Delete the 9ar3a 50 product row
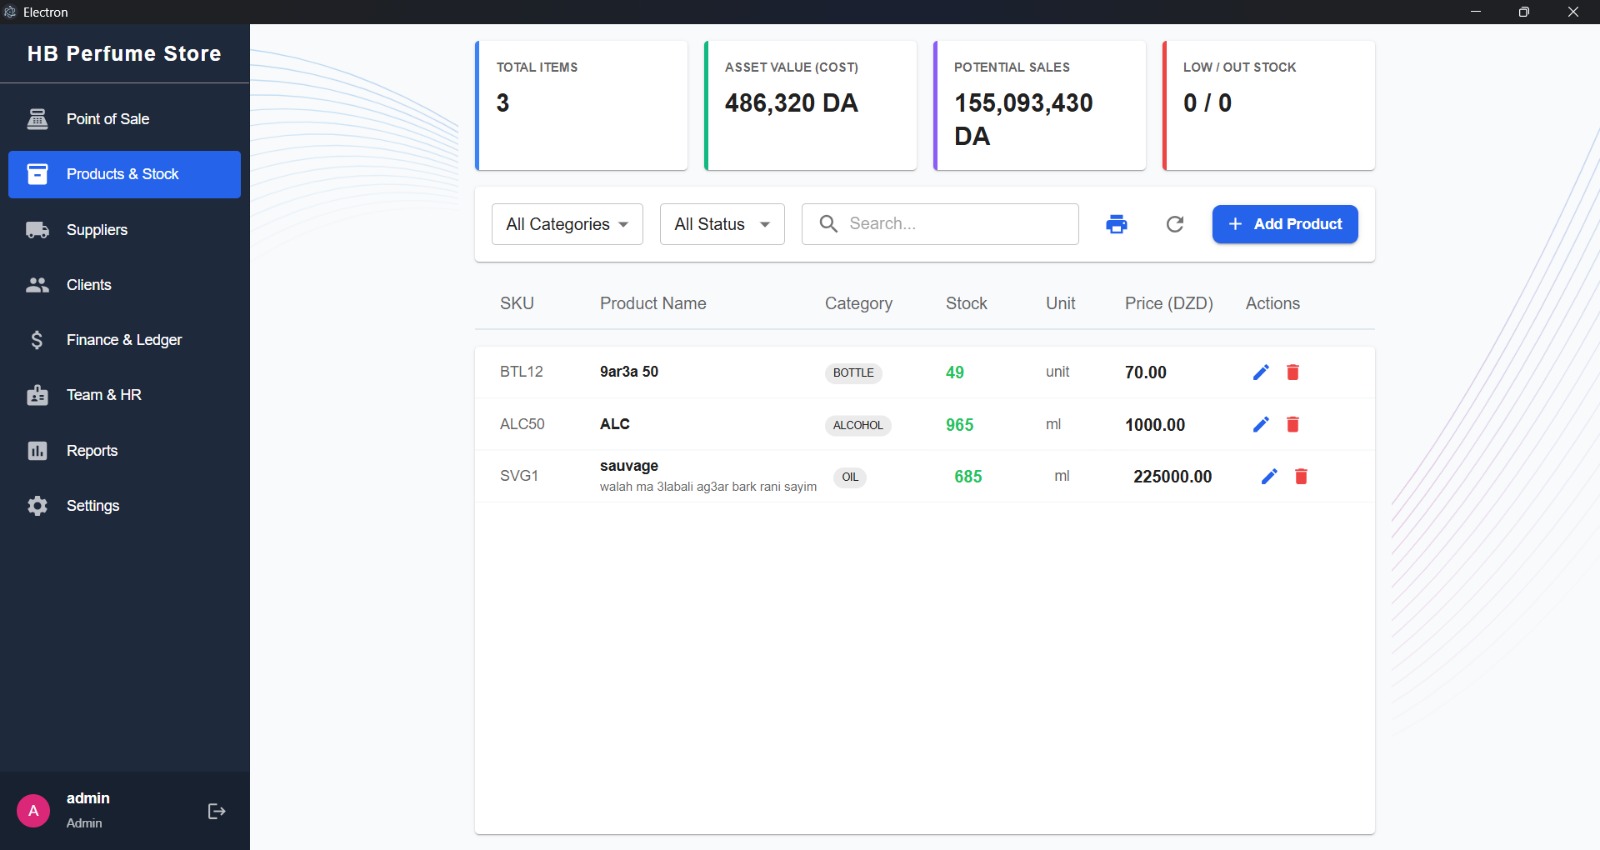Screen dimensions: 1600x850 [1292, 372]
